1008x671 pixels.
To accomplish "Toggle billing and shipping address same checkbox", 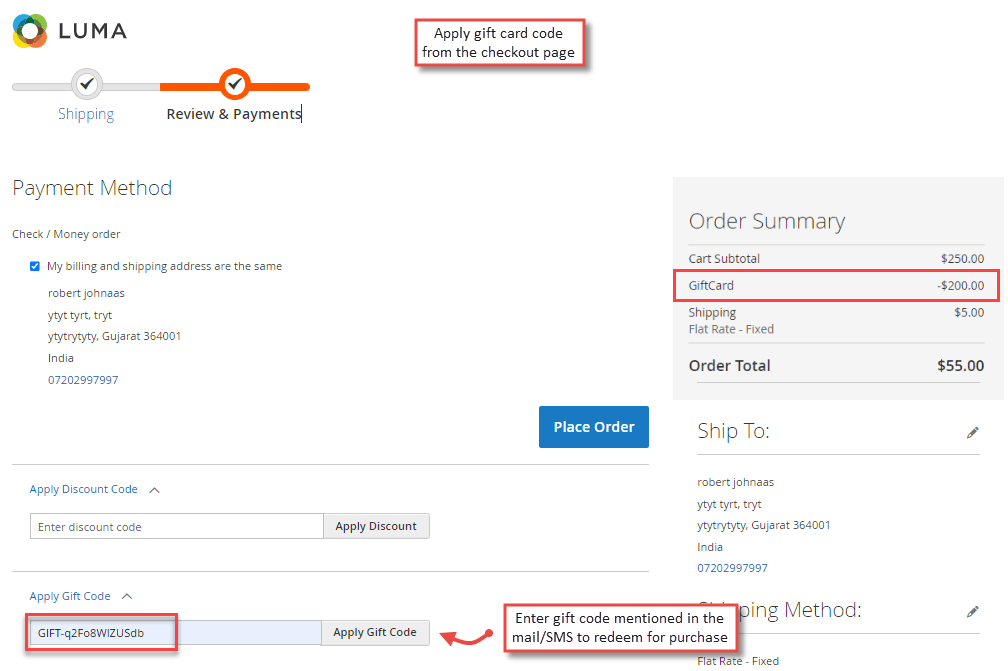I will coord(35,266).
